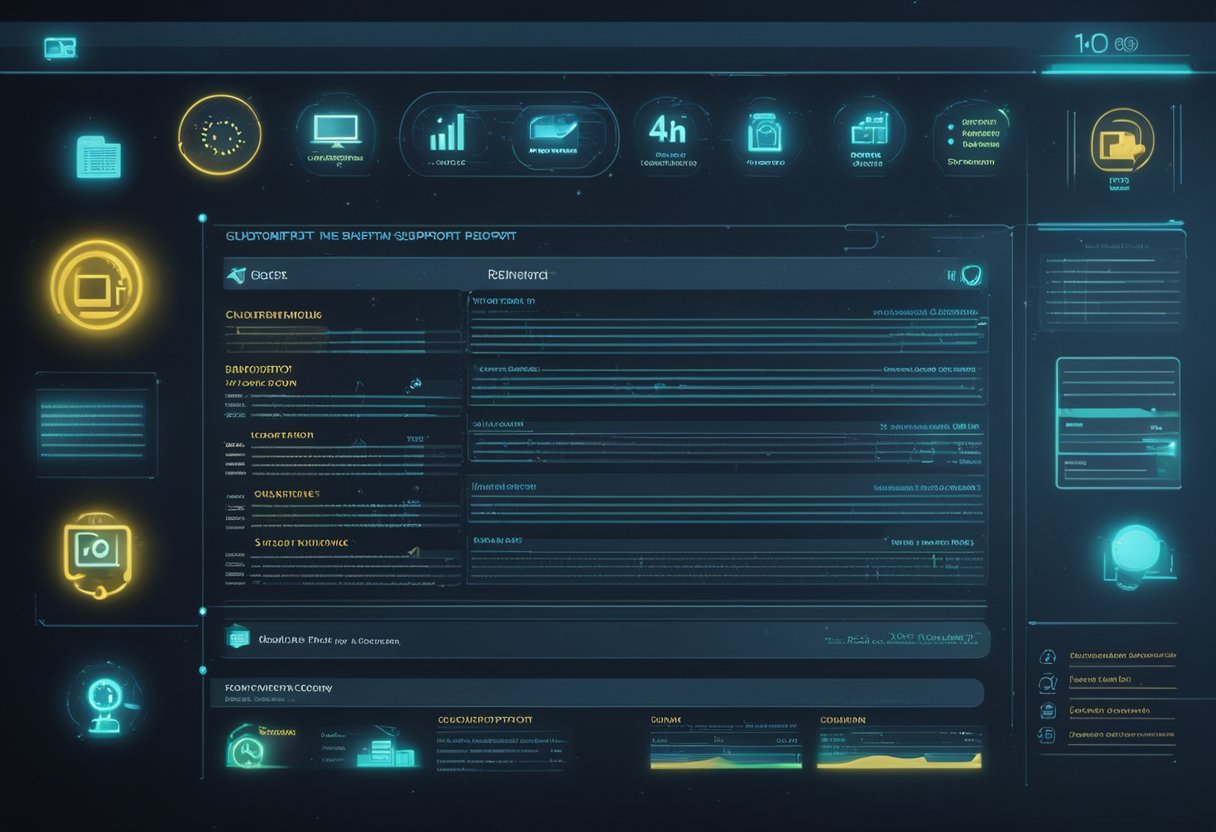Open the clipboard icon in top toolbar
This screenshot has width=1216, height=832.
pos(764,132)
